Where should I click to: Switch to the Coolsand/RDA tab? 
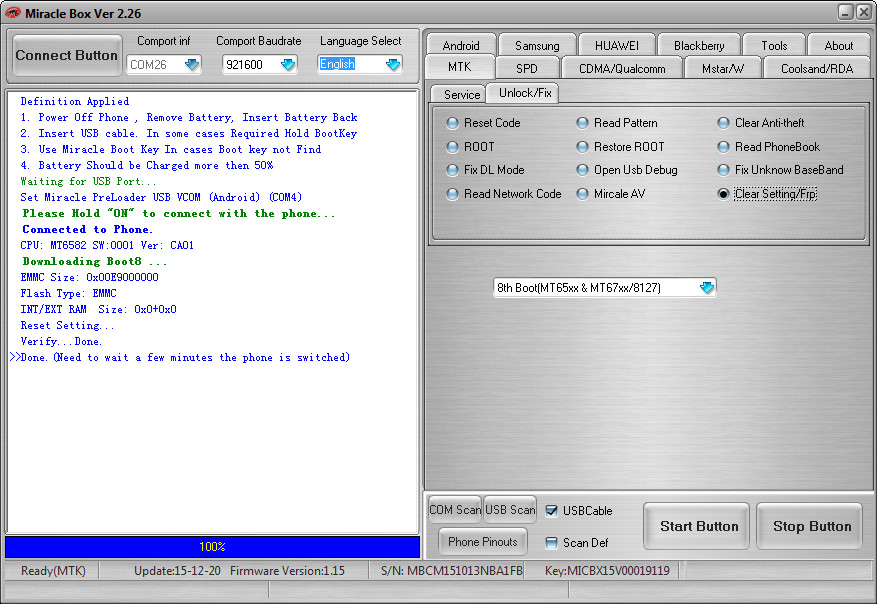click(817, 68)
